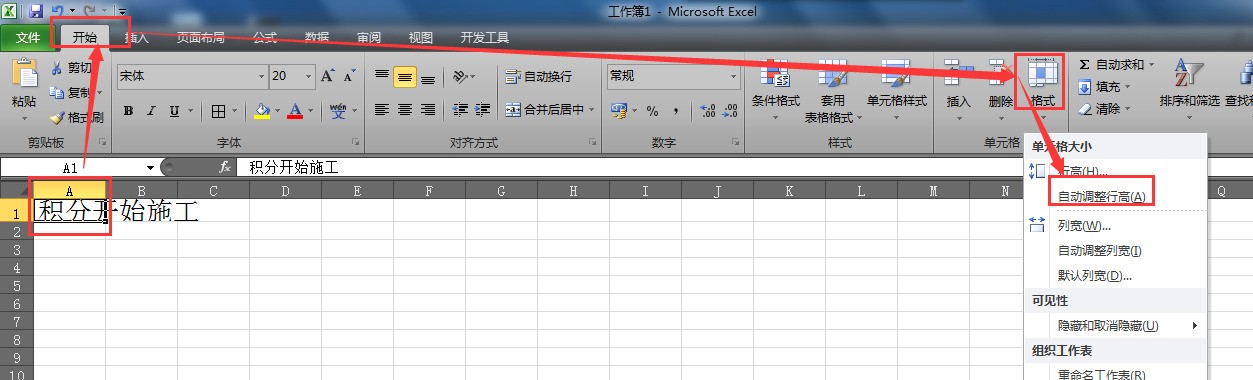Expand Hide and Unhide (隐藏和取消隐藏) submenu
This screenshot has width=1253, height=380.
[1115, 326]
